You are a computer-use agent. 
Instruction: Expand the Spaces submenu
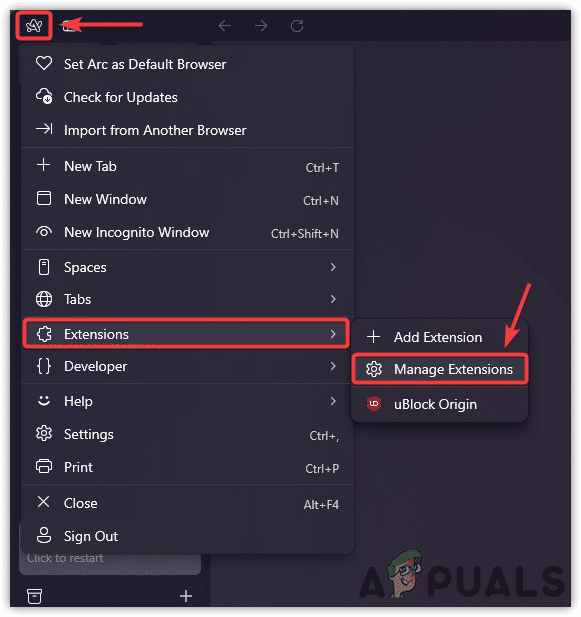pyautogui.click(x=187, y=268)
